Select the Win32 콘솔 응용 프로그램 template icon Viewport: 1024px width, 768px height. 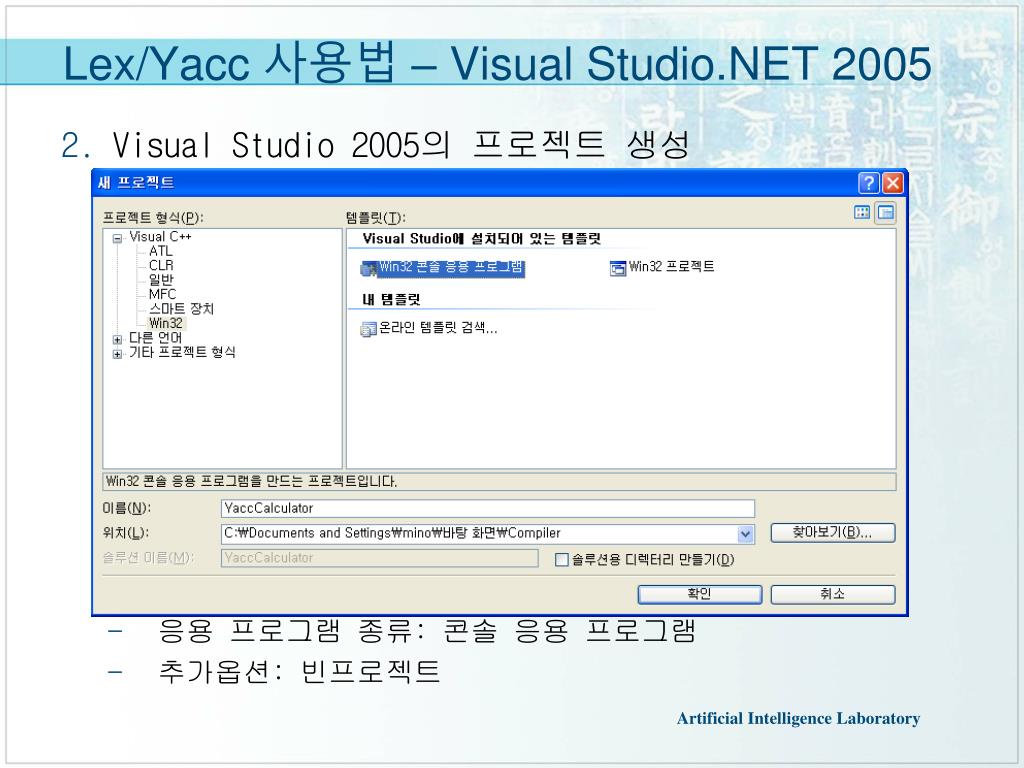point(369,269)
